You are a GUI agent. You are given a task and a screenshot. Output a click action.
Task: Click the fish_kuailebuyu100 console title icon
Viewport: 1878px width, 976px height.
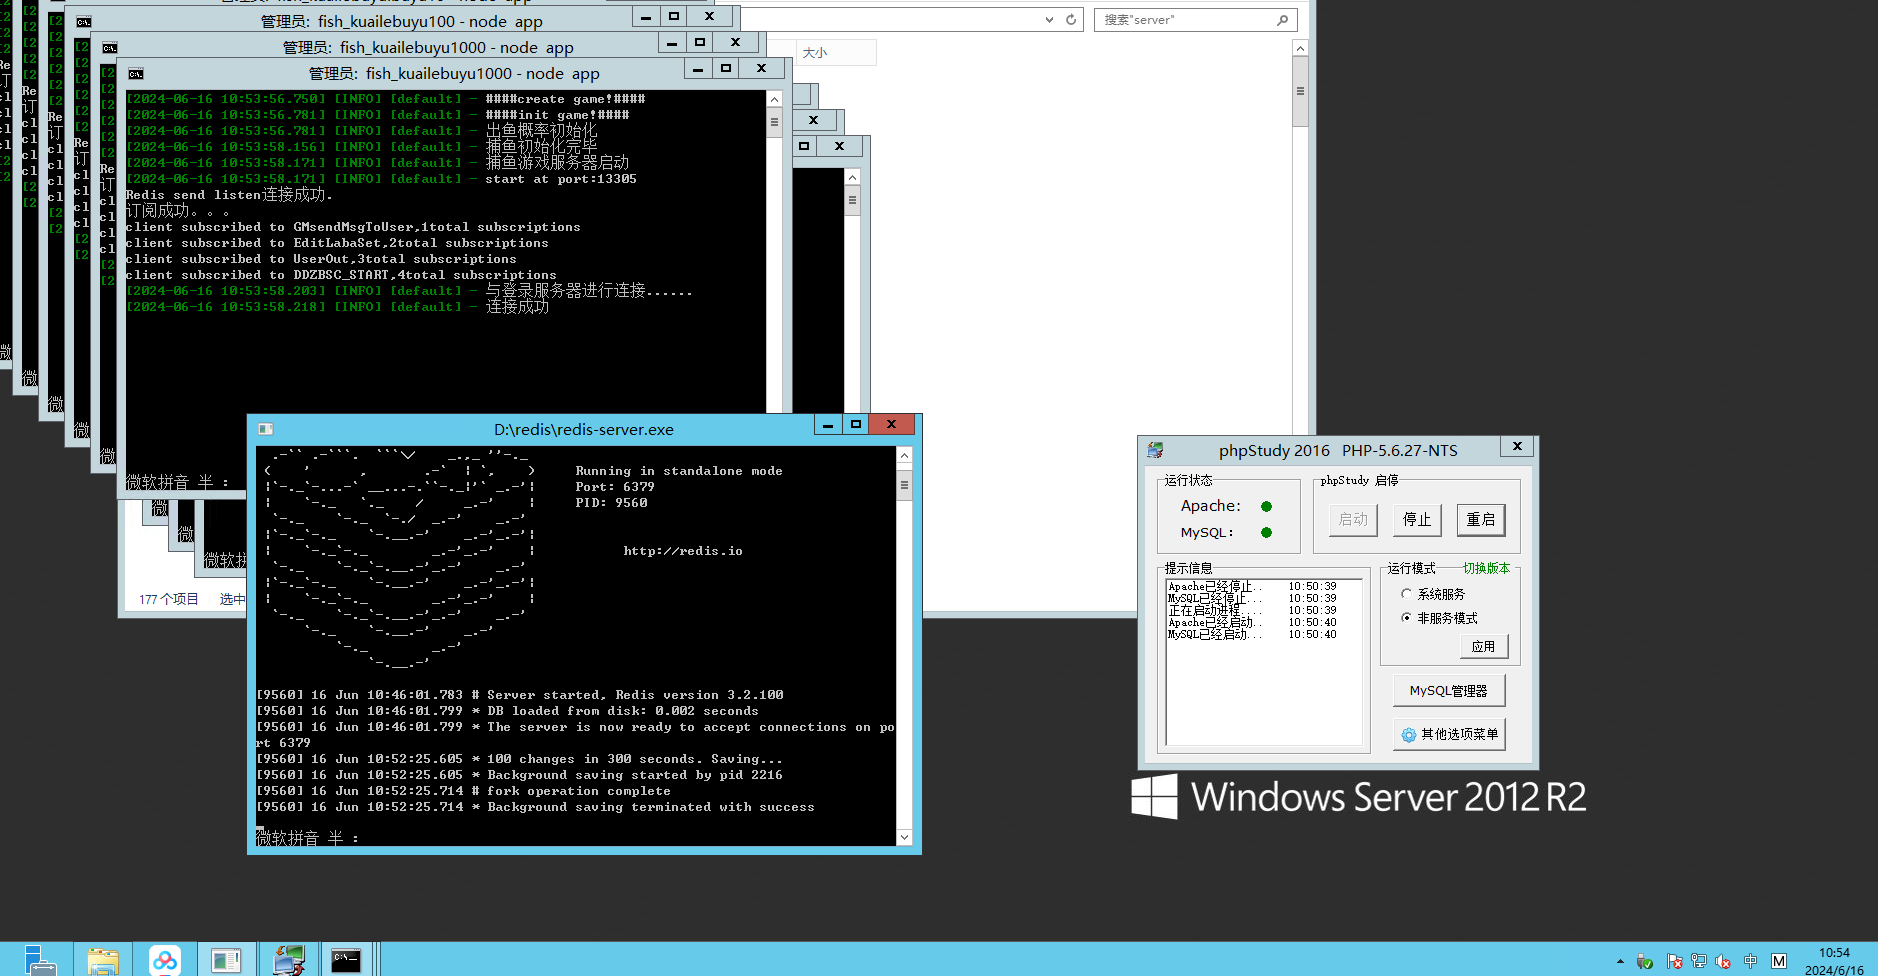84,22
